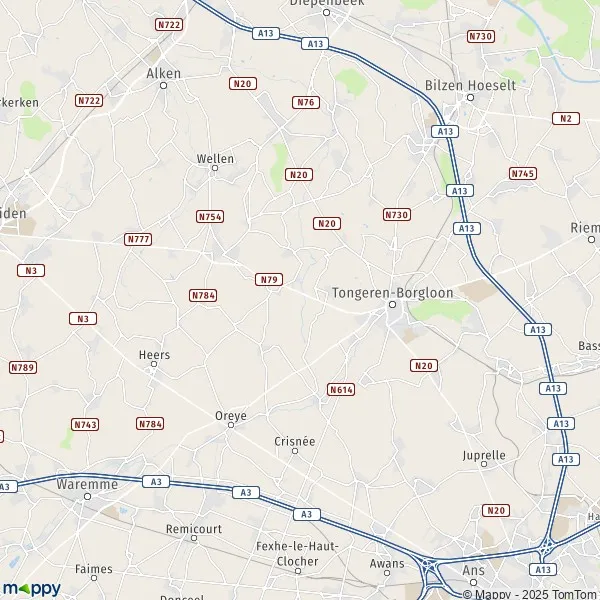Click the Tongeren-Borgloon city marker

(x=392, y=305)
